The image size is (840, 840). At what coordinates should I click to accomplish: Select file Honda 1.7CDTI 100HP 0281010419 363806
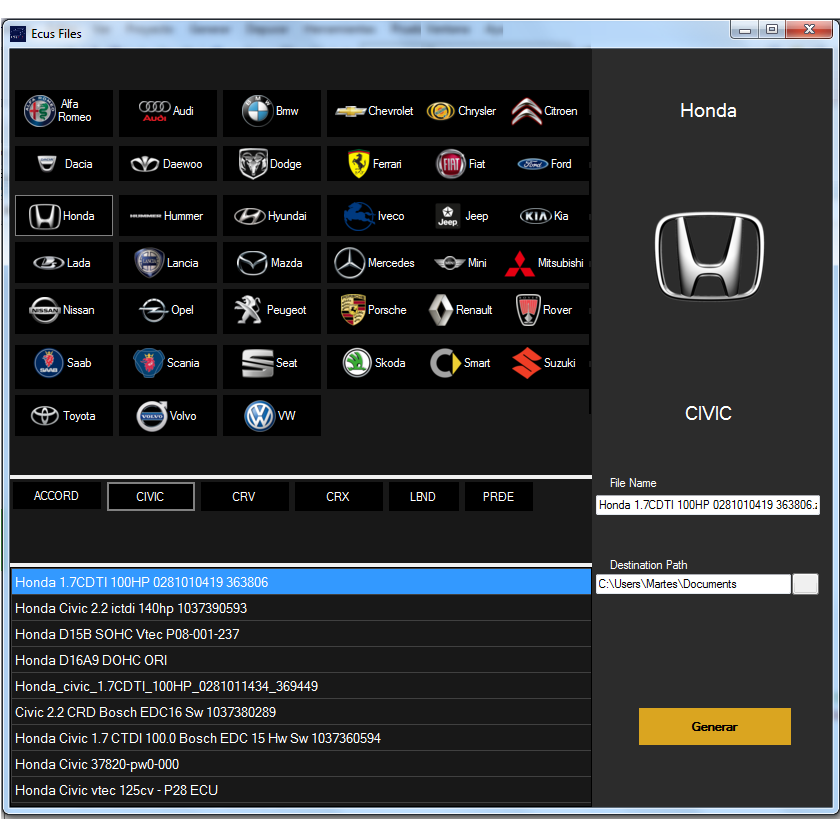301,582
